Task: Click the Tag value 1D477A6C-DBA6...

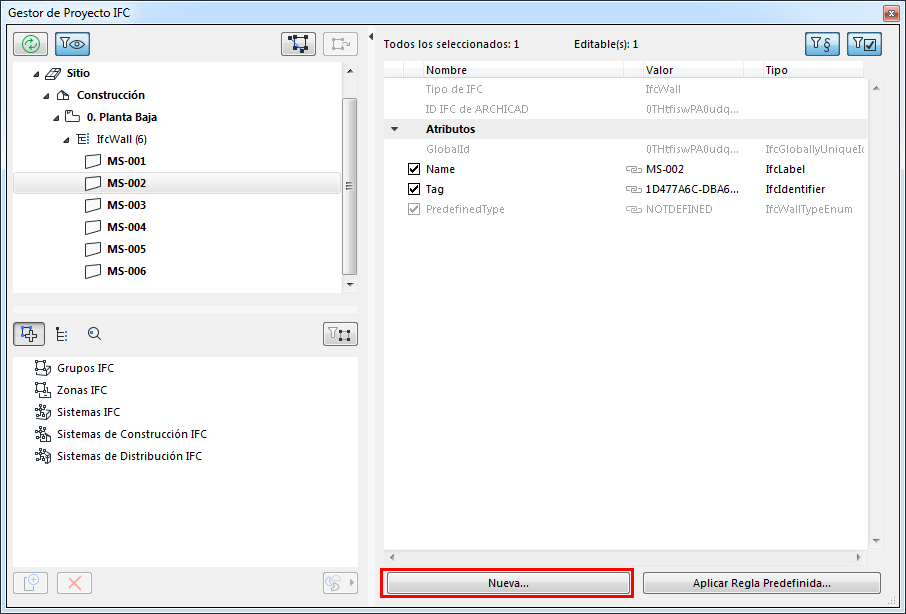Action: click(692, 189)
